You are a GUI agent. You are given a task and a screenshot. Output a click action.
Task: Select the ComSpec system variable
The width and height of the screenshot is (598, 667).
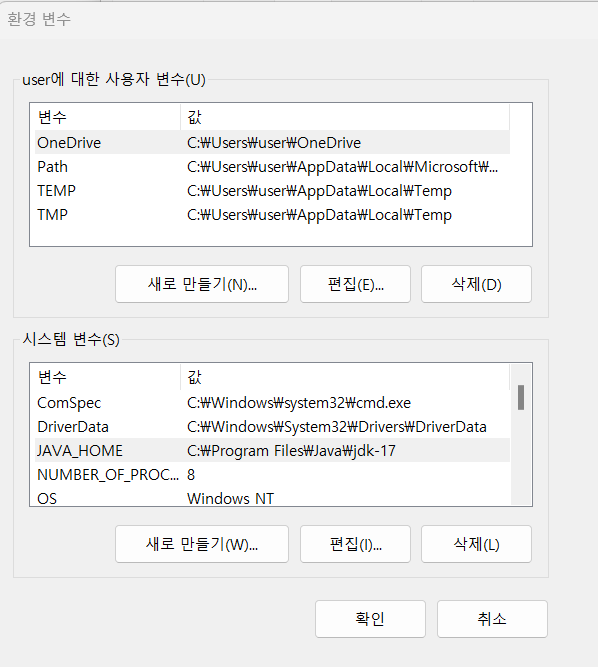coord(272,402)
